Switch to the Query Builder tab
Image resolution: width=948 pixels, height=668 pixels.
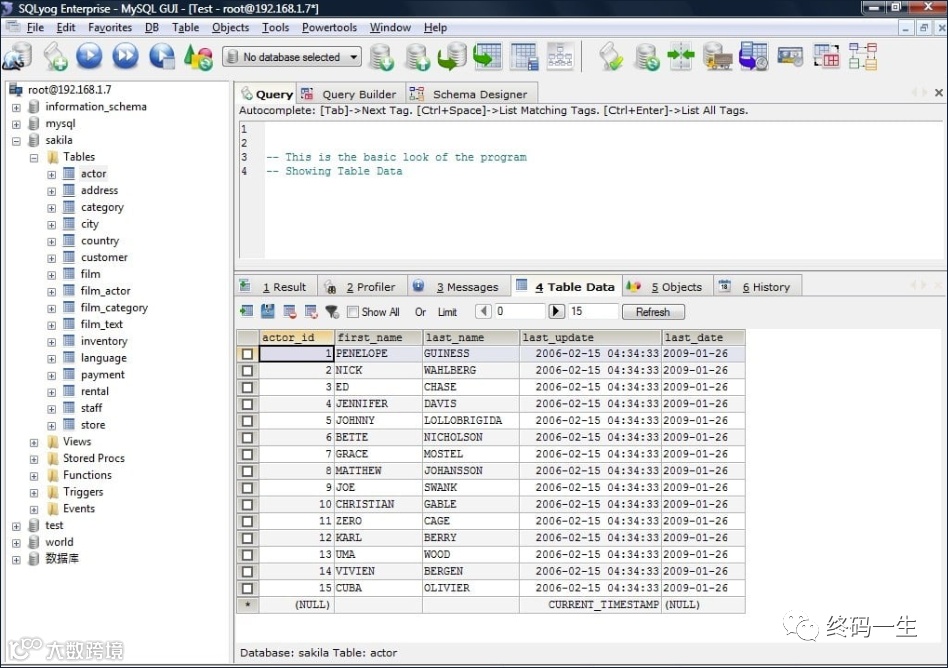click(351, 94)
